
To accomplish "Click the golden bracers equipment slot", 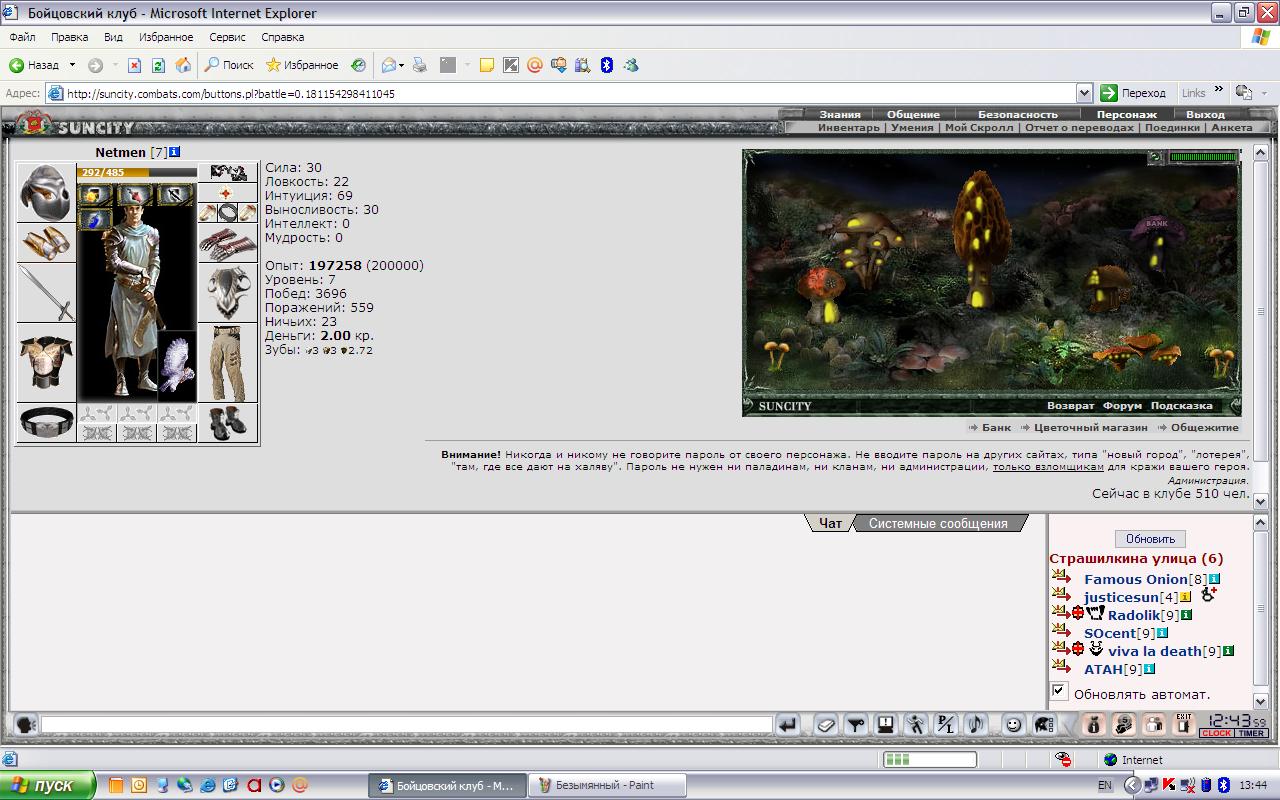I will click(46, 242).
